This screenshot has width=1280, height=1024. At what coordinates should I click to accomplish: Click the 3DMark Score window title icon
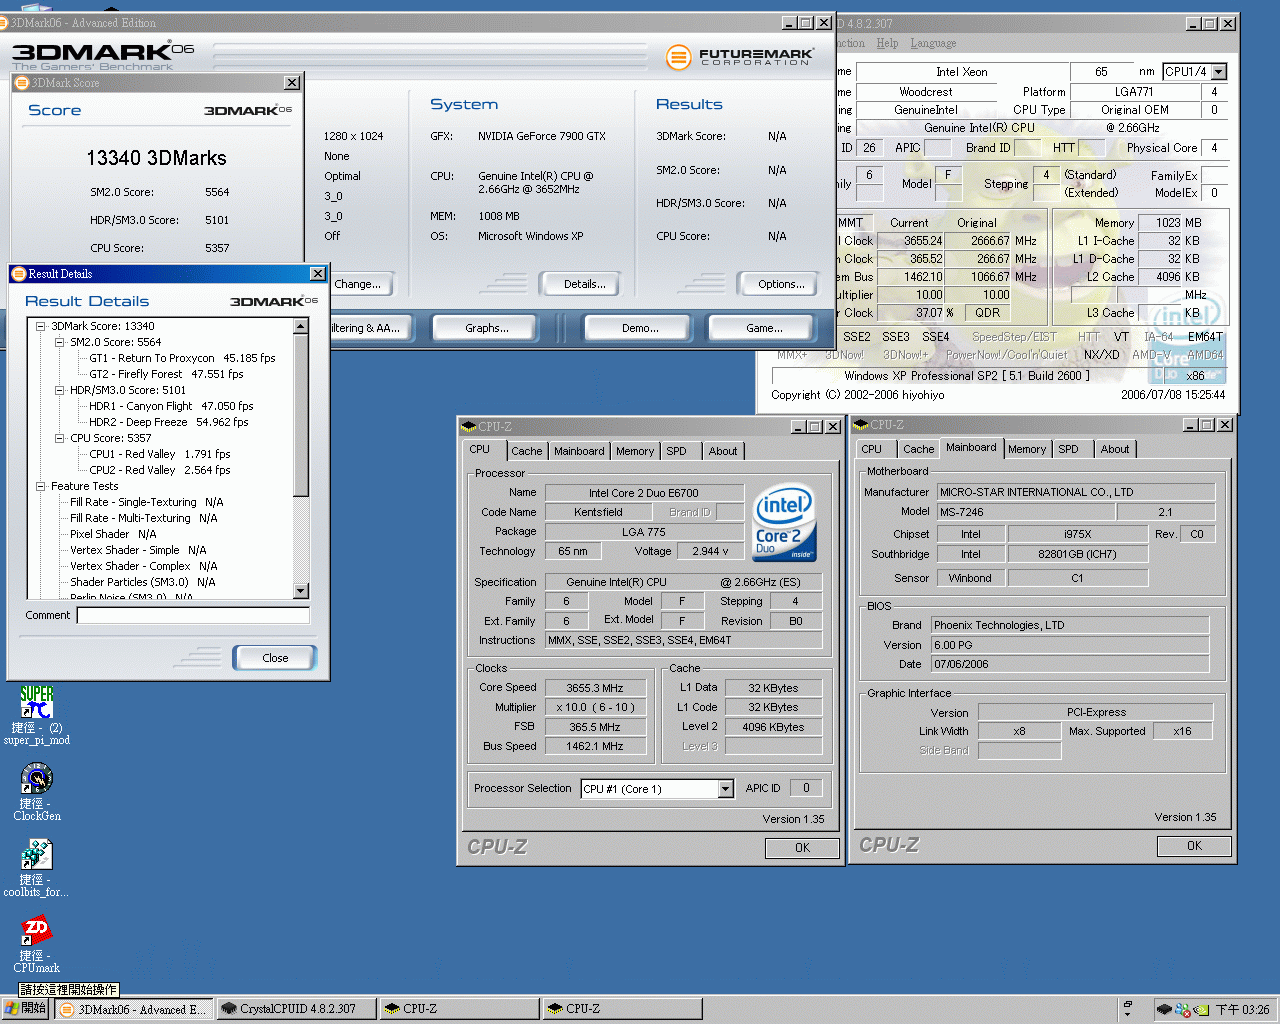click(21, 83)
